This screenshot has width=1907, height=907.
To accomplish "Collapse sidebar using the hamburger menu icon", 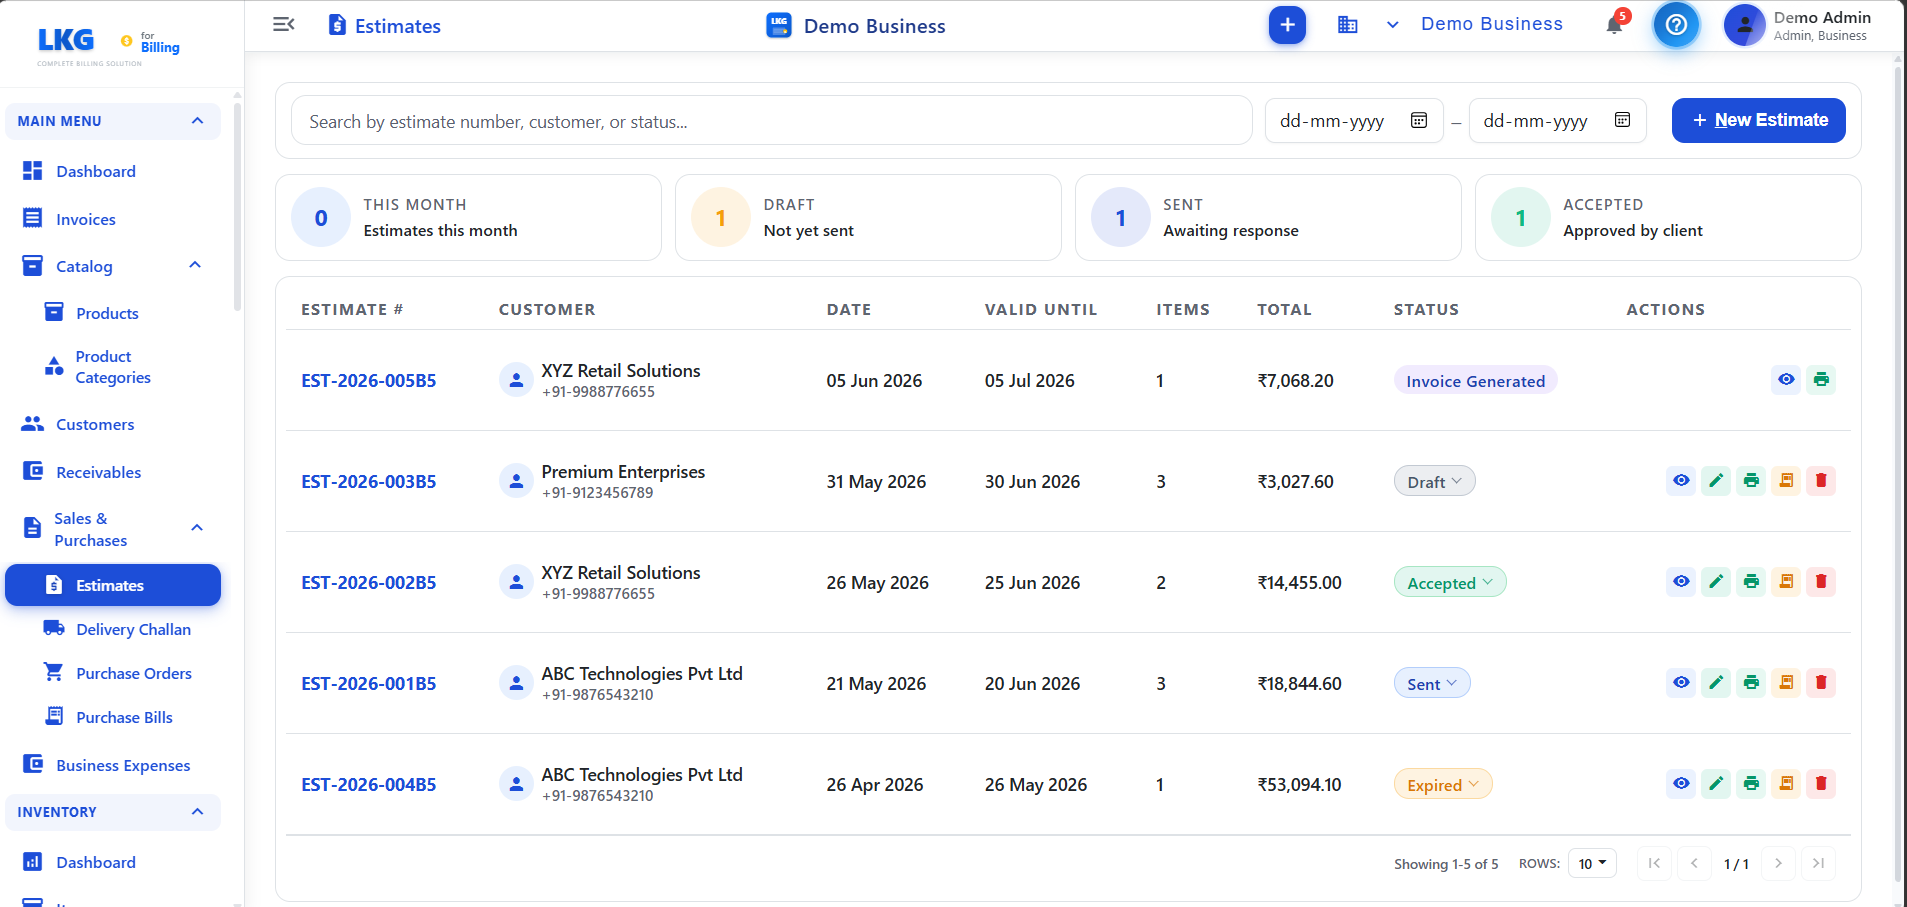I will (x=284, y=24).
